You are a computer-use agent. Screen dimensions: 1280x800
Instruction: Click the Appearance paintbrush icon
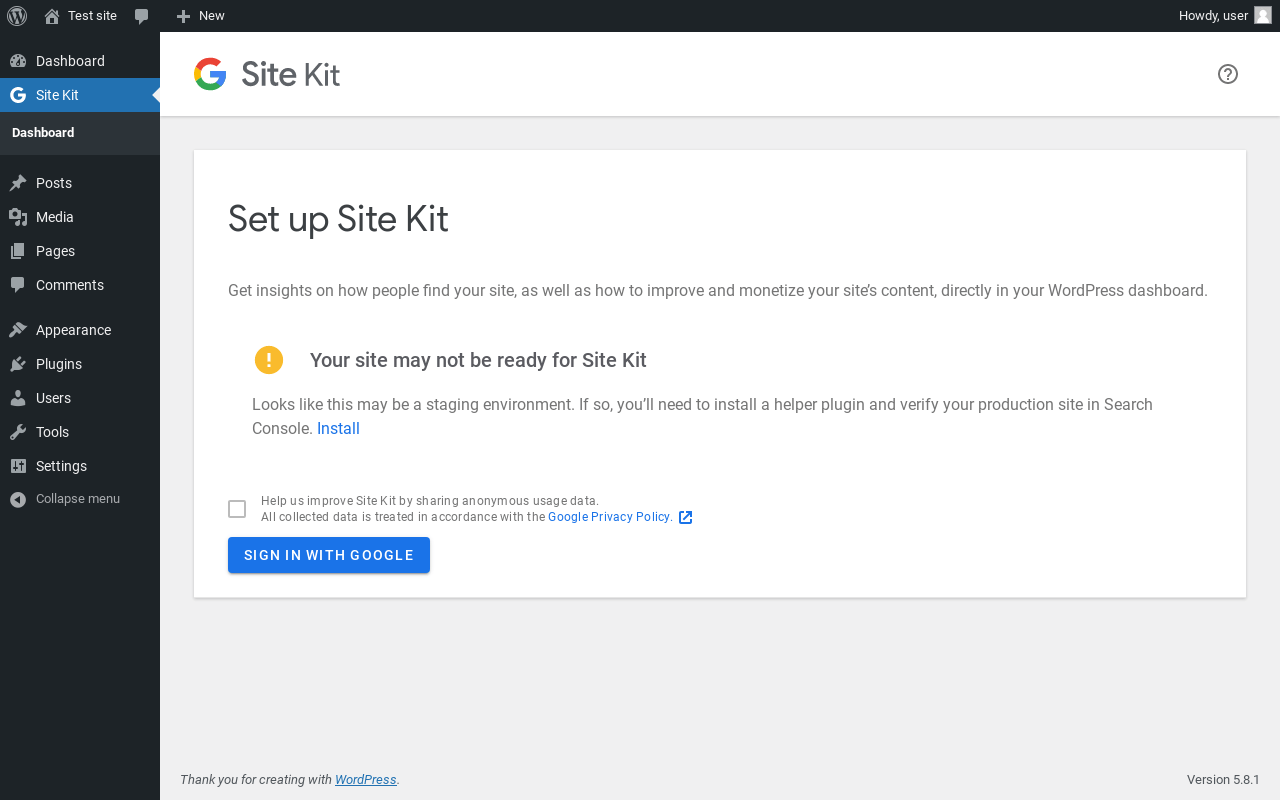(x=18, y=330)
